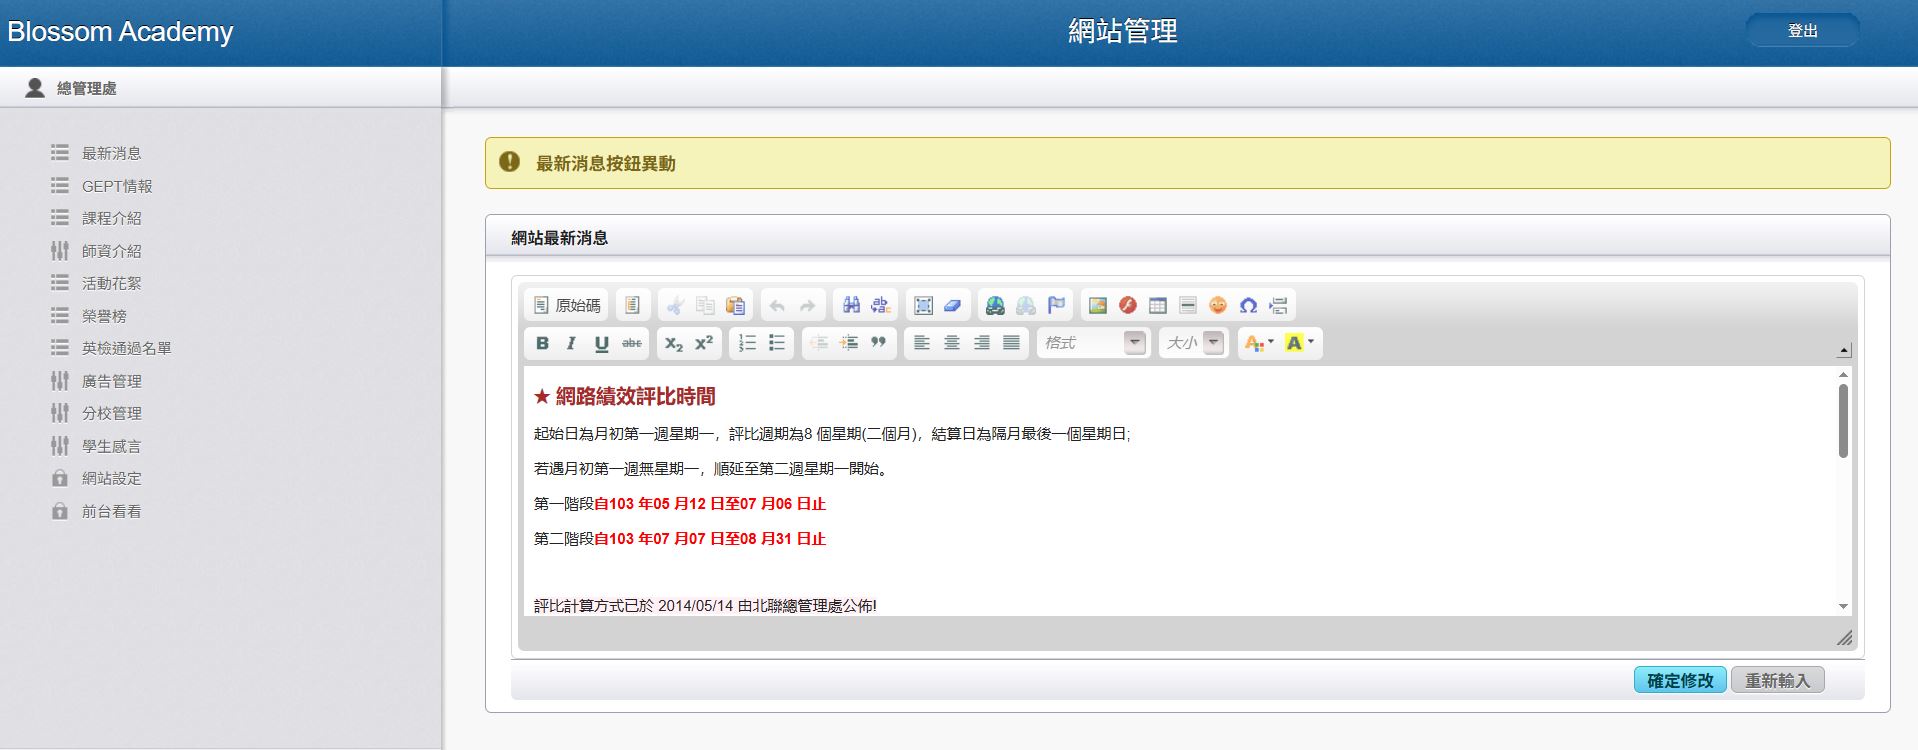Center align the text
This screenshot has width=1918, height=750.
pos(952,343)
